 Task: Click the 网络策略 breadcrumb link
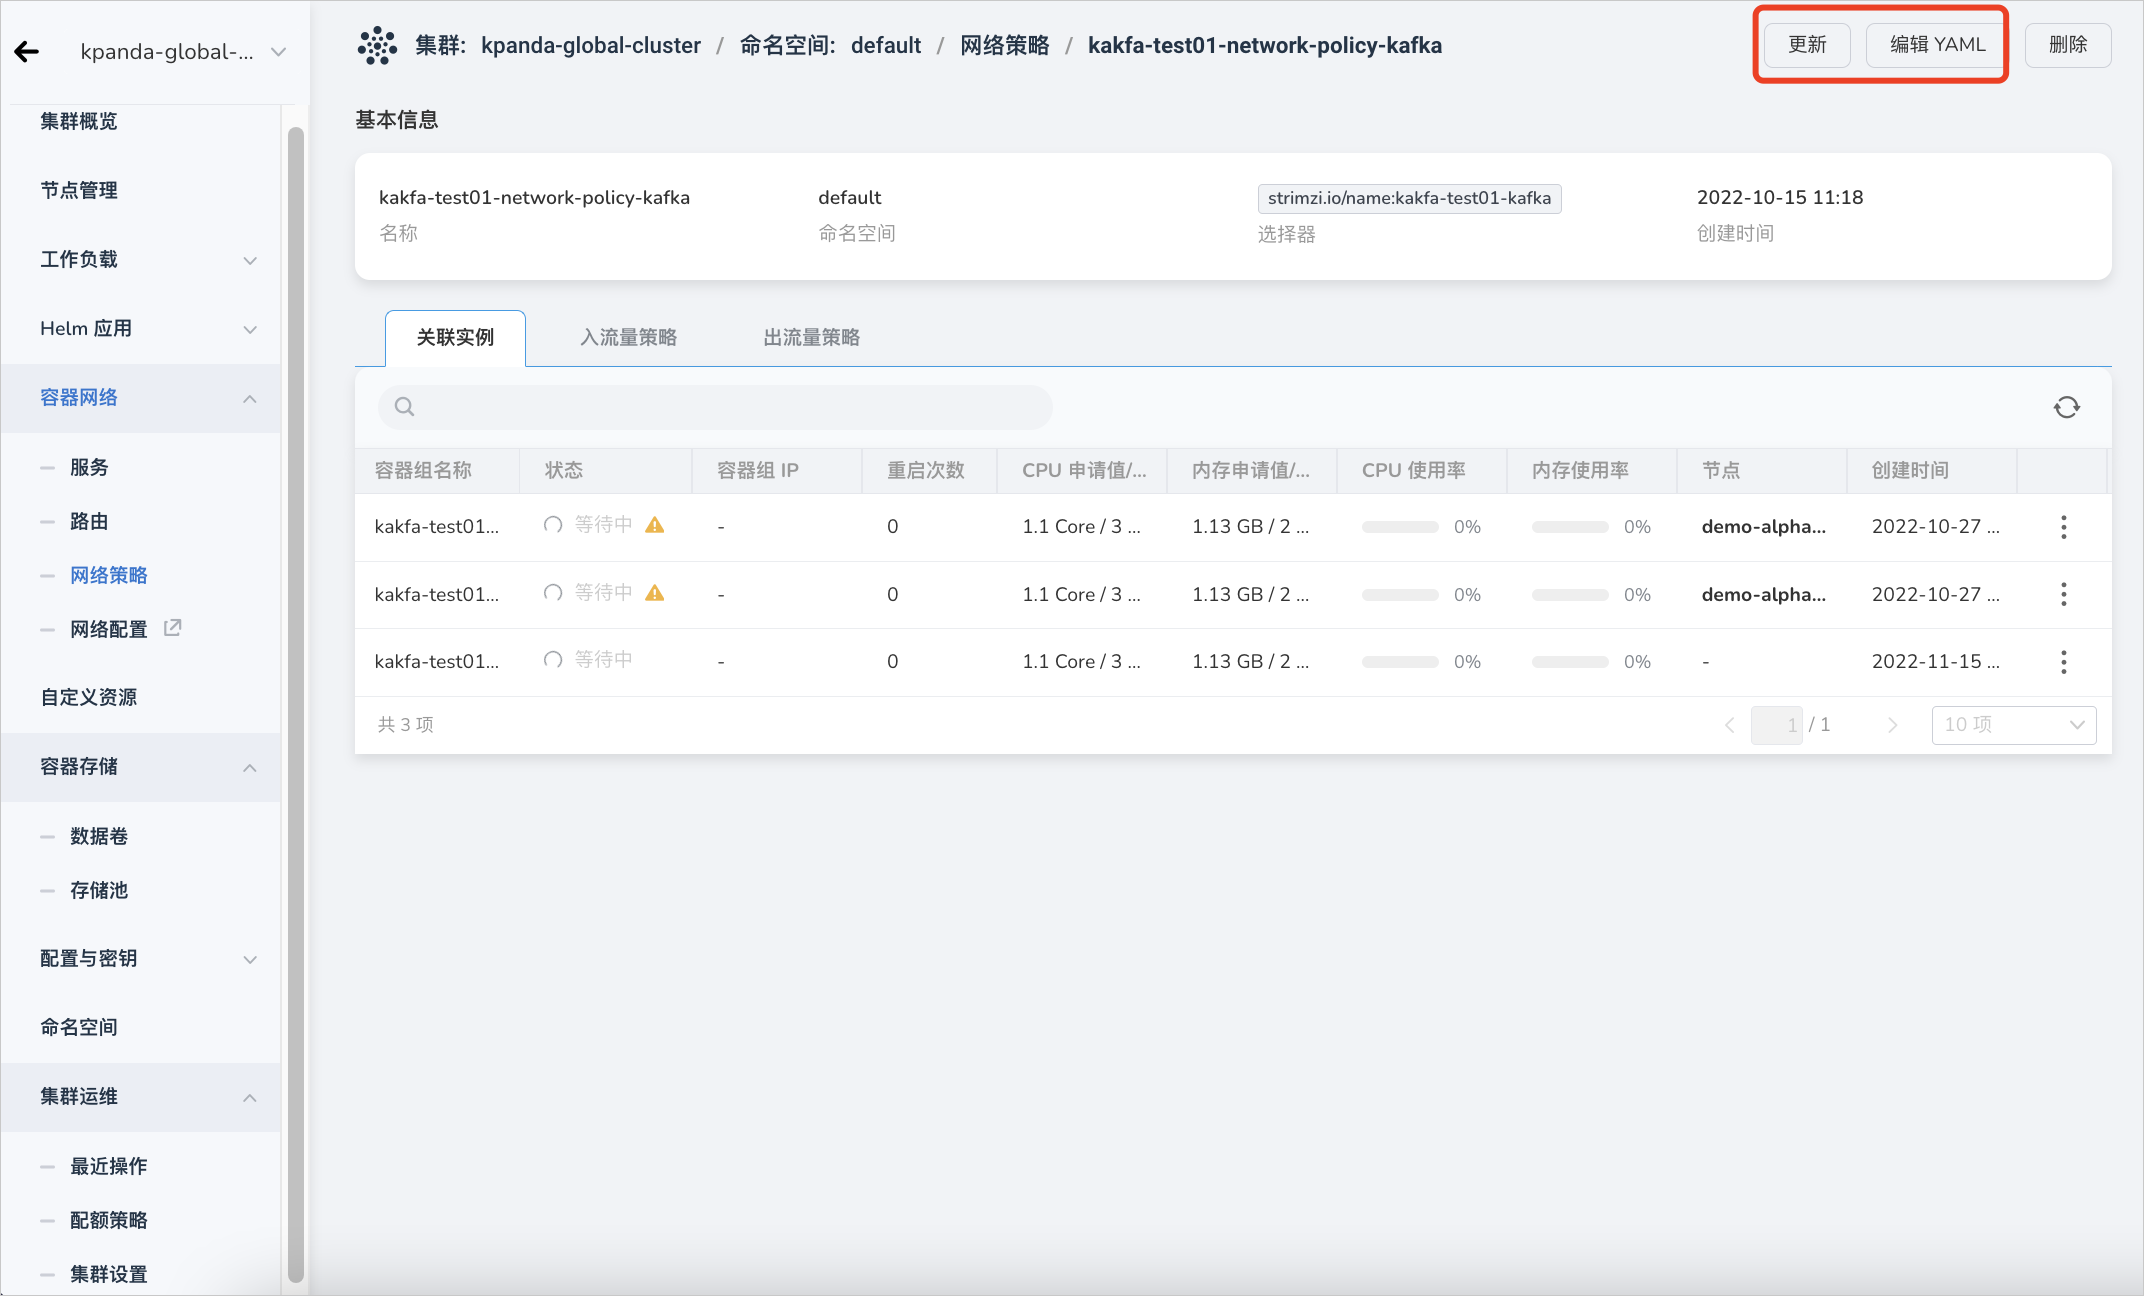(x=1005, y=46)
